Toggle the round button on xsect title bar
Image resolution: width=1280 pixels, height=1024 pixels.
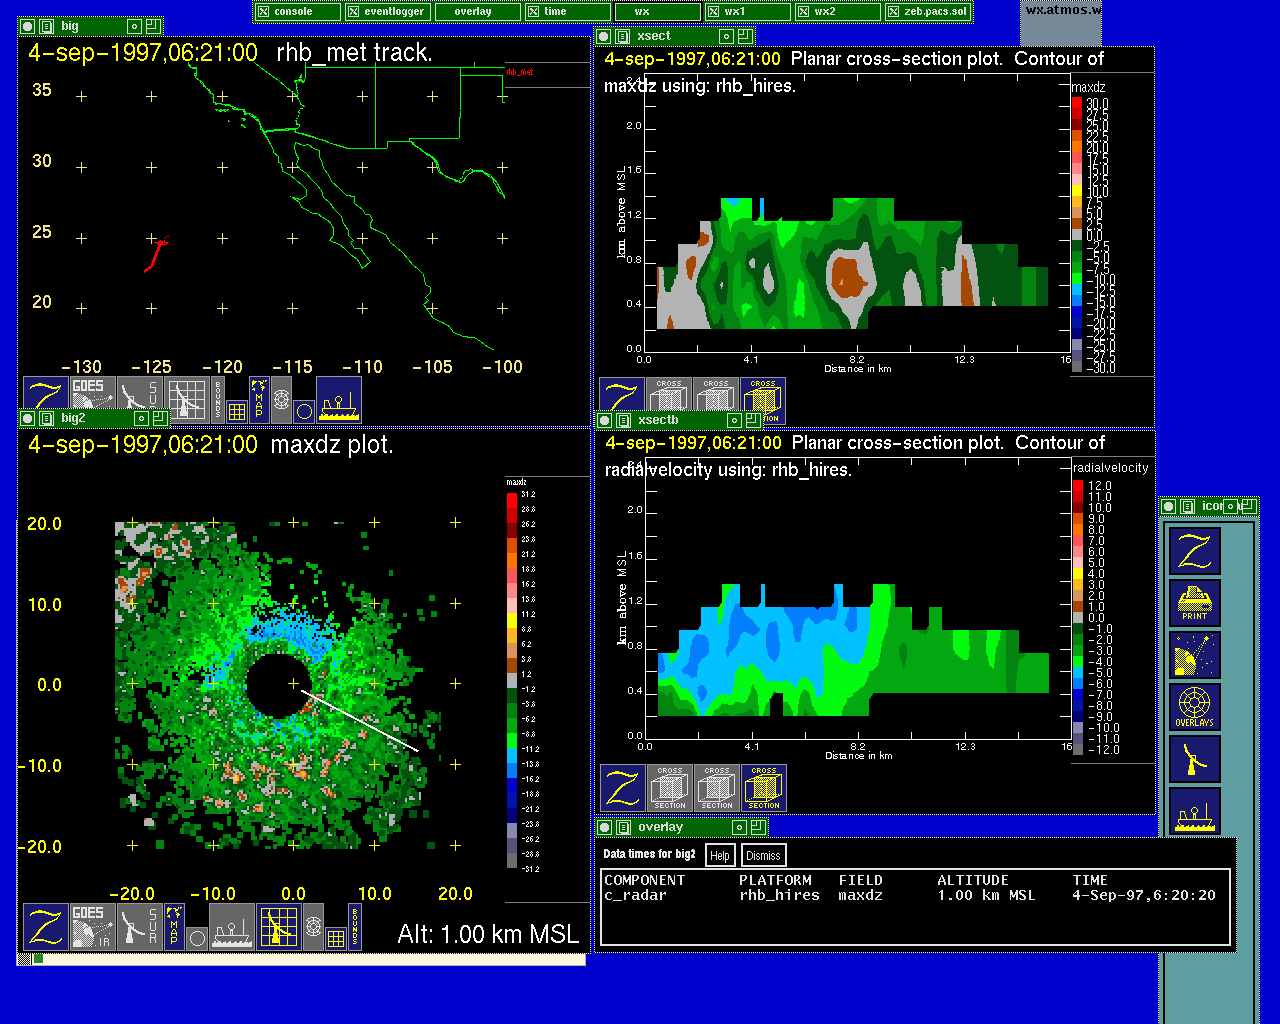604,36
